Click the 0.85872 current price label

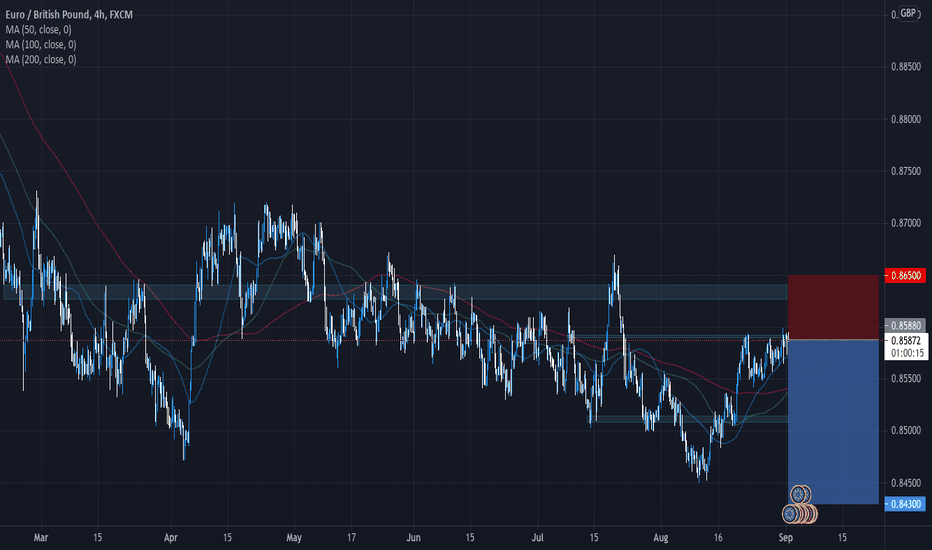906,341
